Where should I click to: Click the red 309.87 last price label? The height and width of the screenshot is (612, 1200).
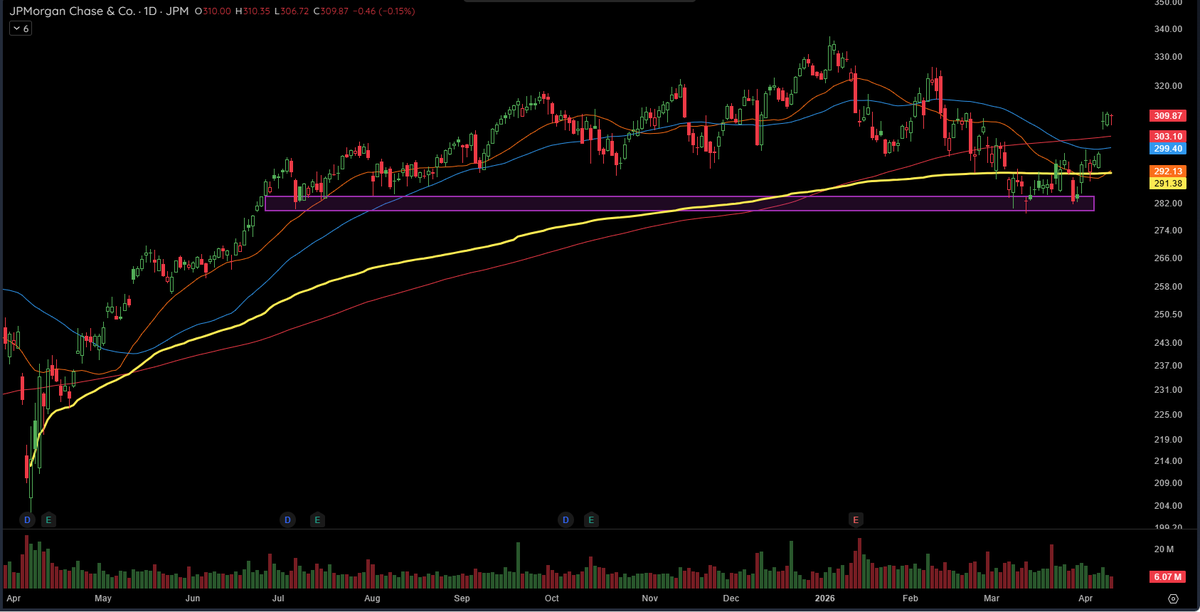tap(1167, 116)
